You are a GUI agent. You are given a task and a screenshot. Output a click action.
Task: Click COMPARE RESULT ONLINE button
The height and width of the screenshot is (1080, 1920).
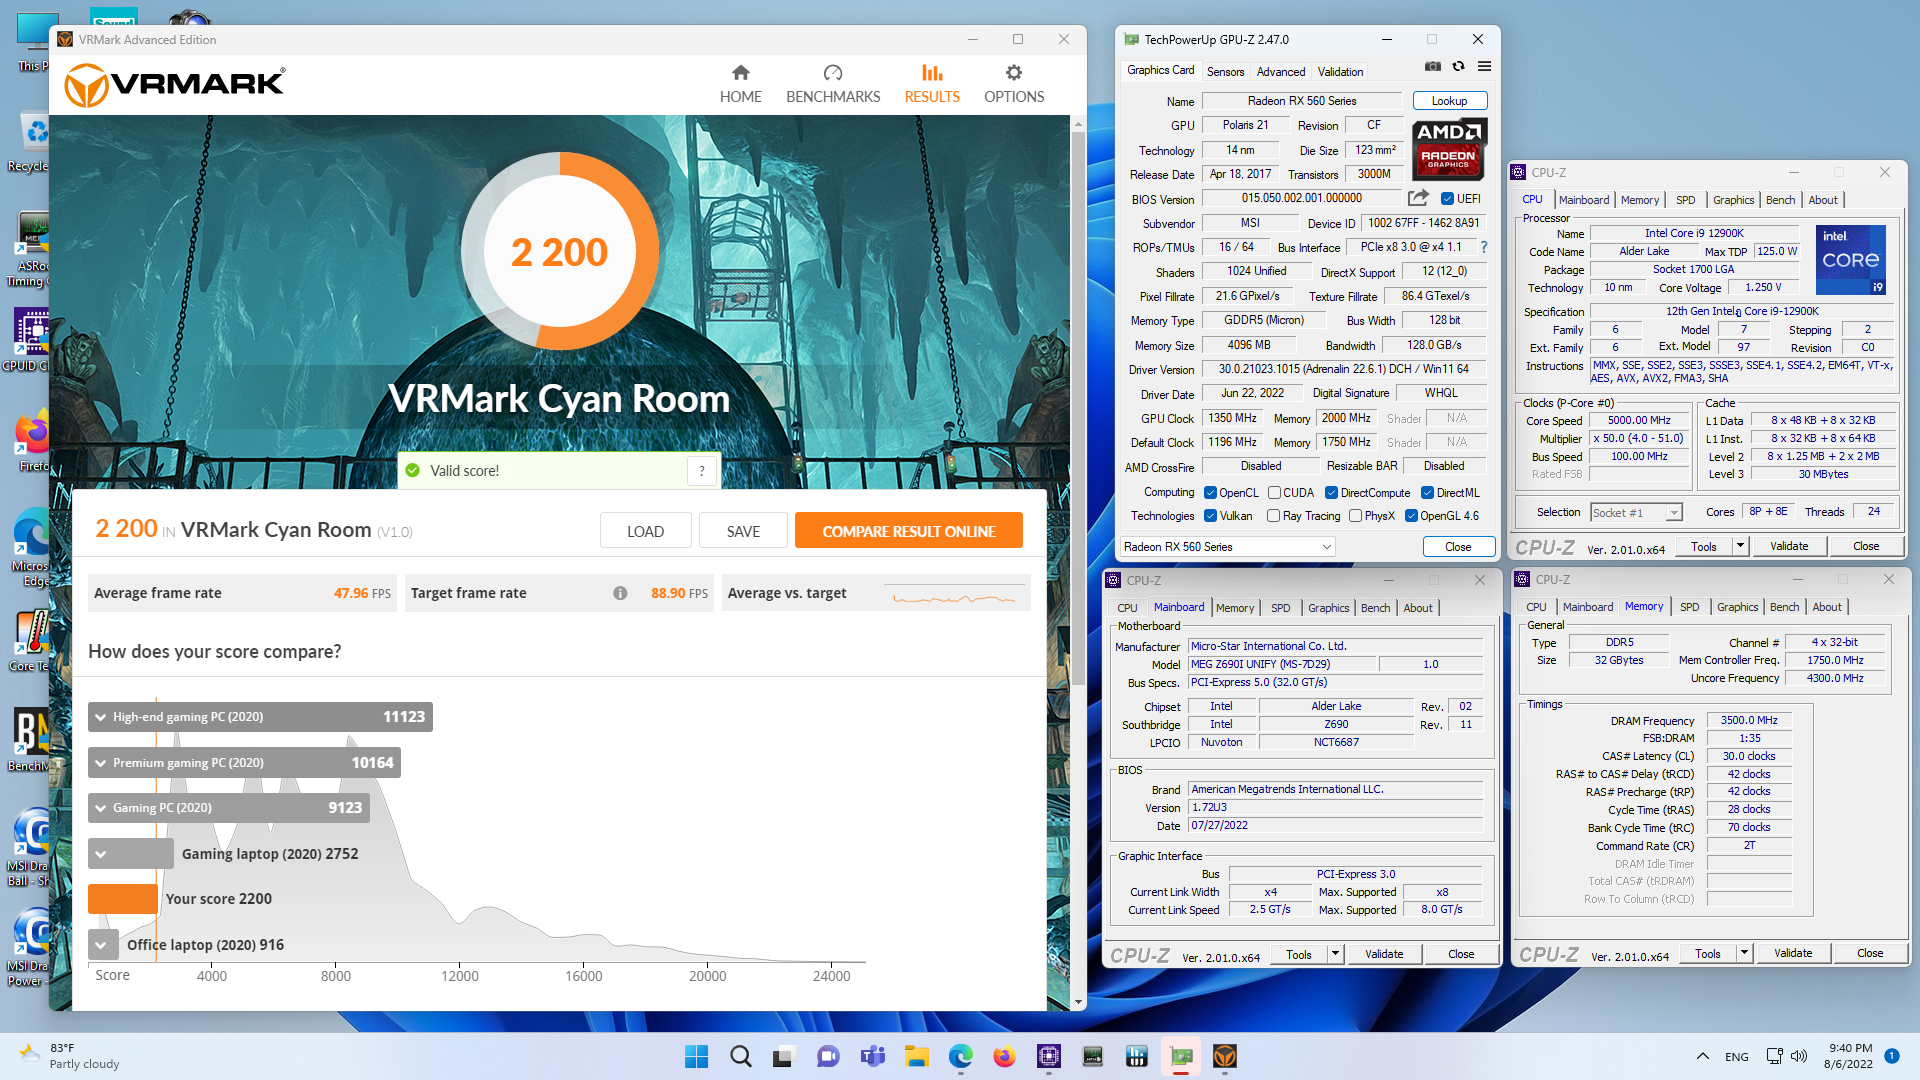point(908,531)
